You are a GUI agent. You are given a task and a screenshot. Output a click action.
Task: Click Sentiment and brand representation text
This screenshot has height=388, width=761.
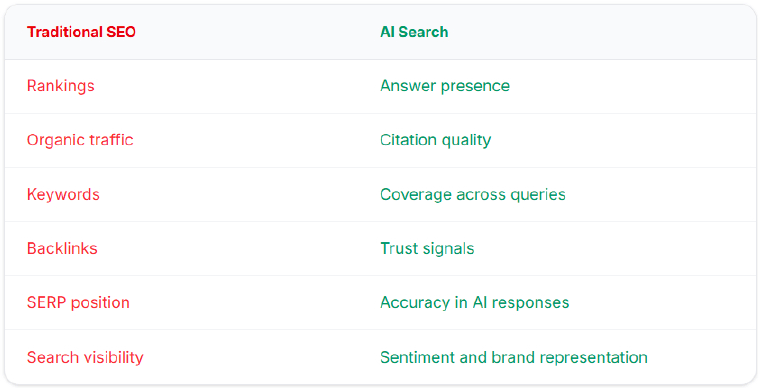514,357
